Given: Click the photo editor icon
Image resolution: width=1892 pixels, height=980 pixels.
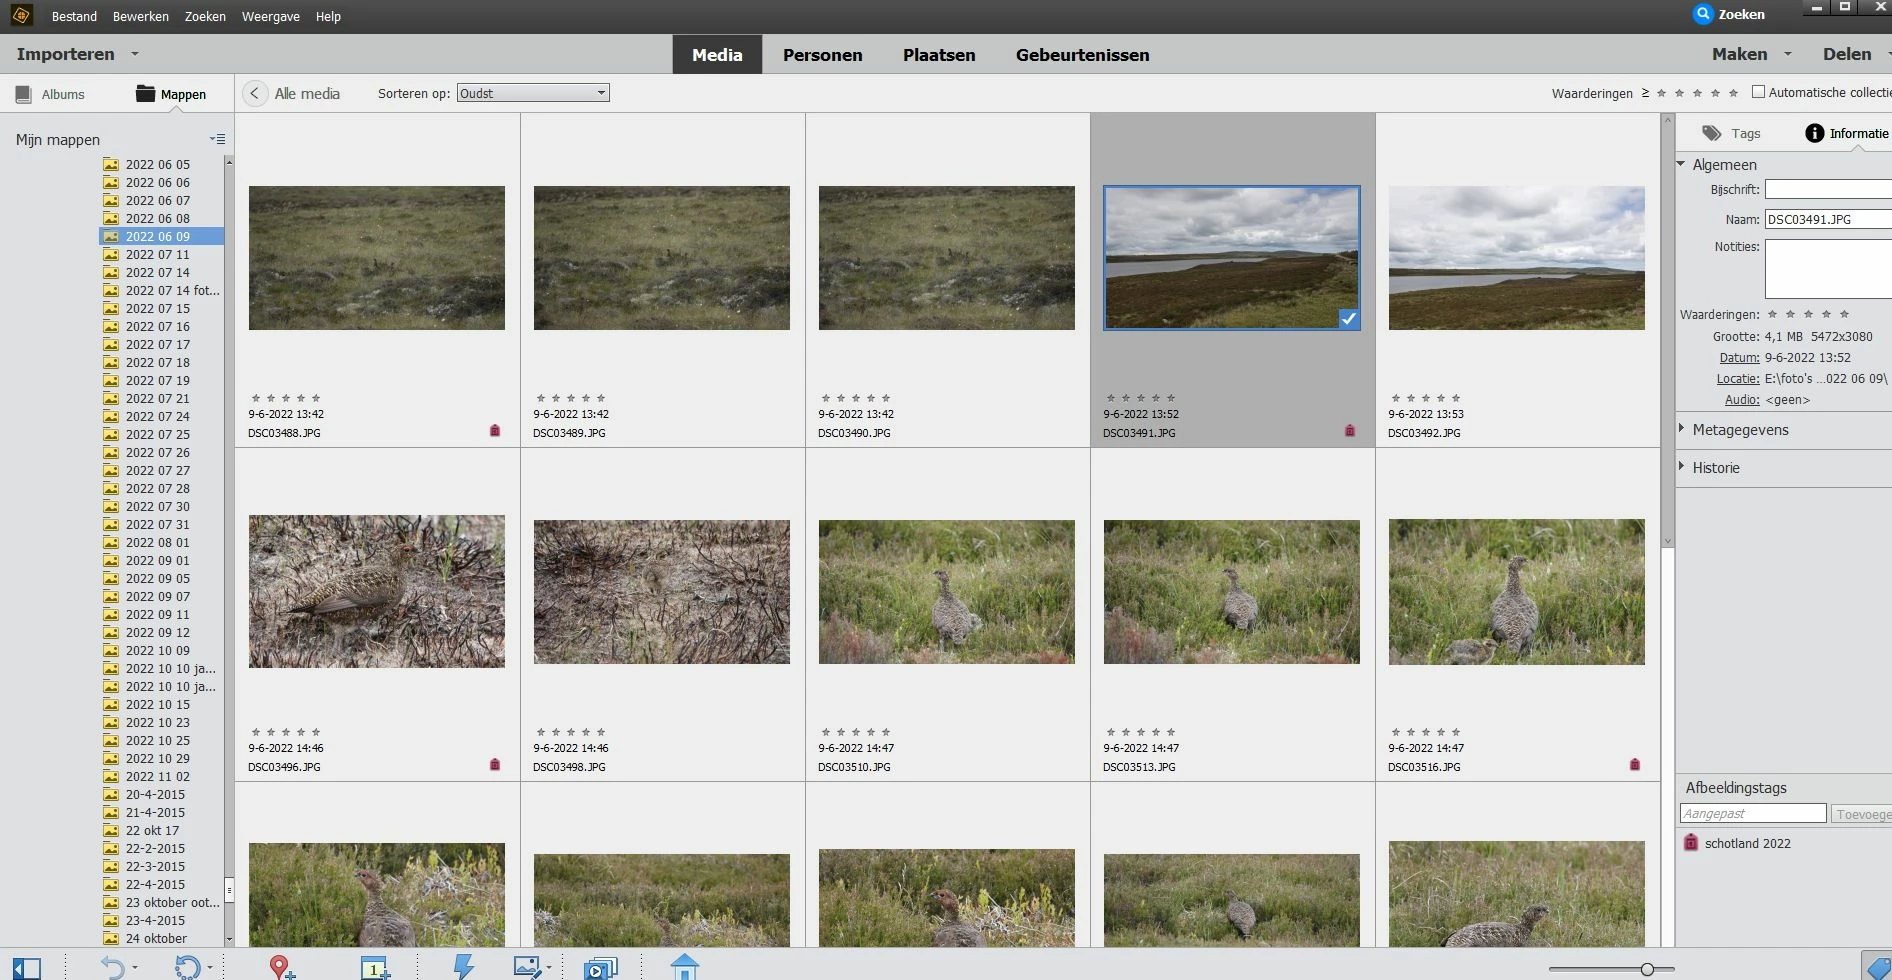Looking at the screenshot, I should click(527, 966).
